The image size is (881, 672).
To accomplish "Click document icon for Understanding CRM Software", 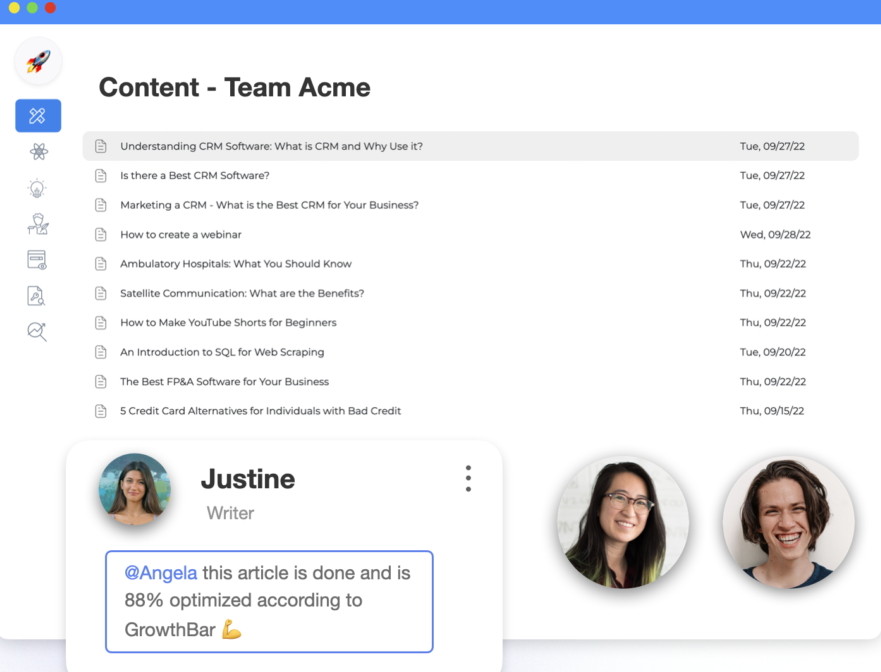I will [x=101, y=146].
